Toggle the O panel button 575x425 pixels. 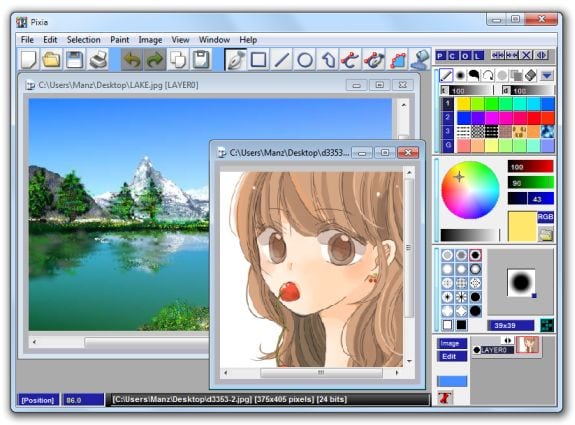465,56
